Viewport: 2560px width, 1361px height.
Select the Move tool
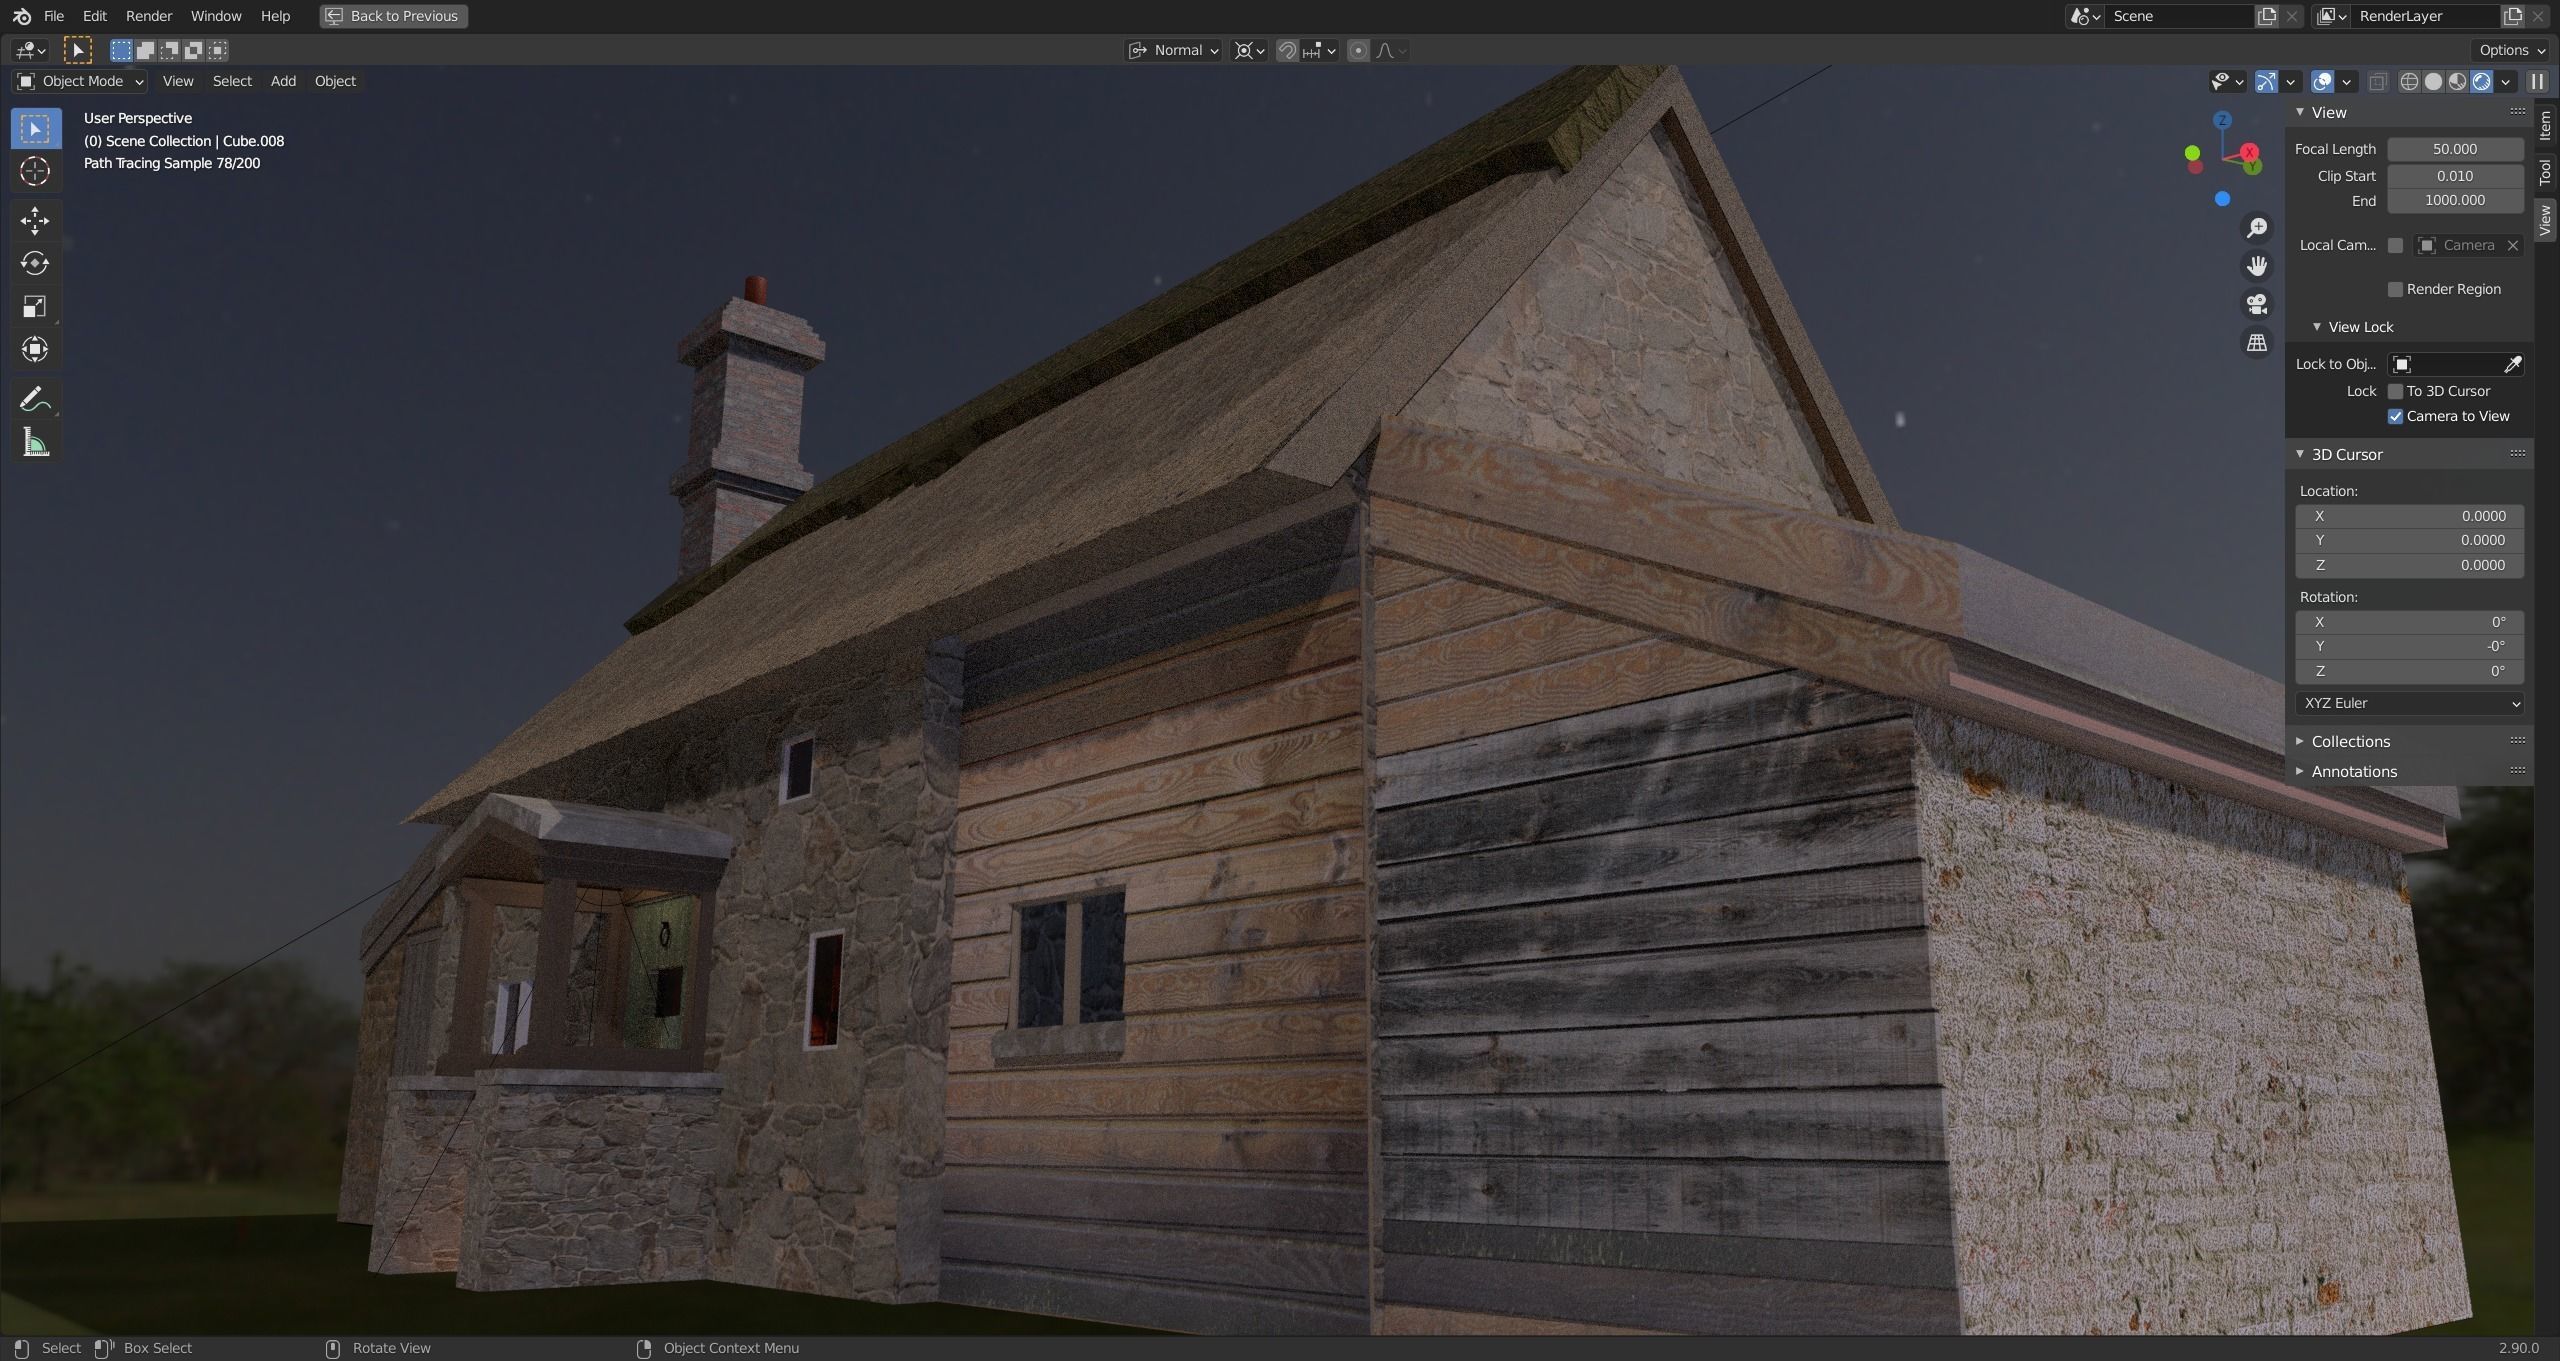pyautogui.click(x=35, y=221)
